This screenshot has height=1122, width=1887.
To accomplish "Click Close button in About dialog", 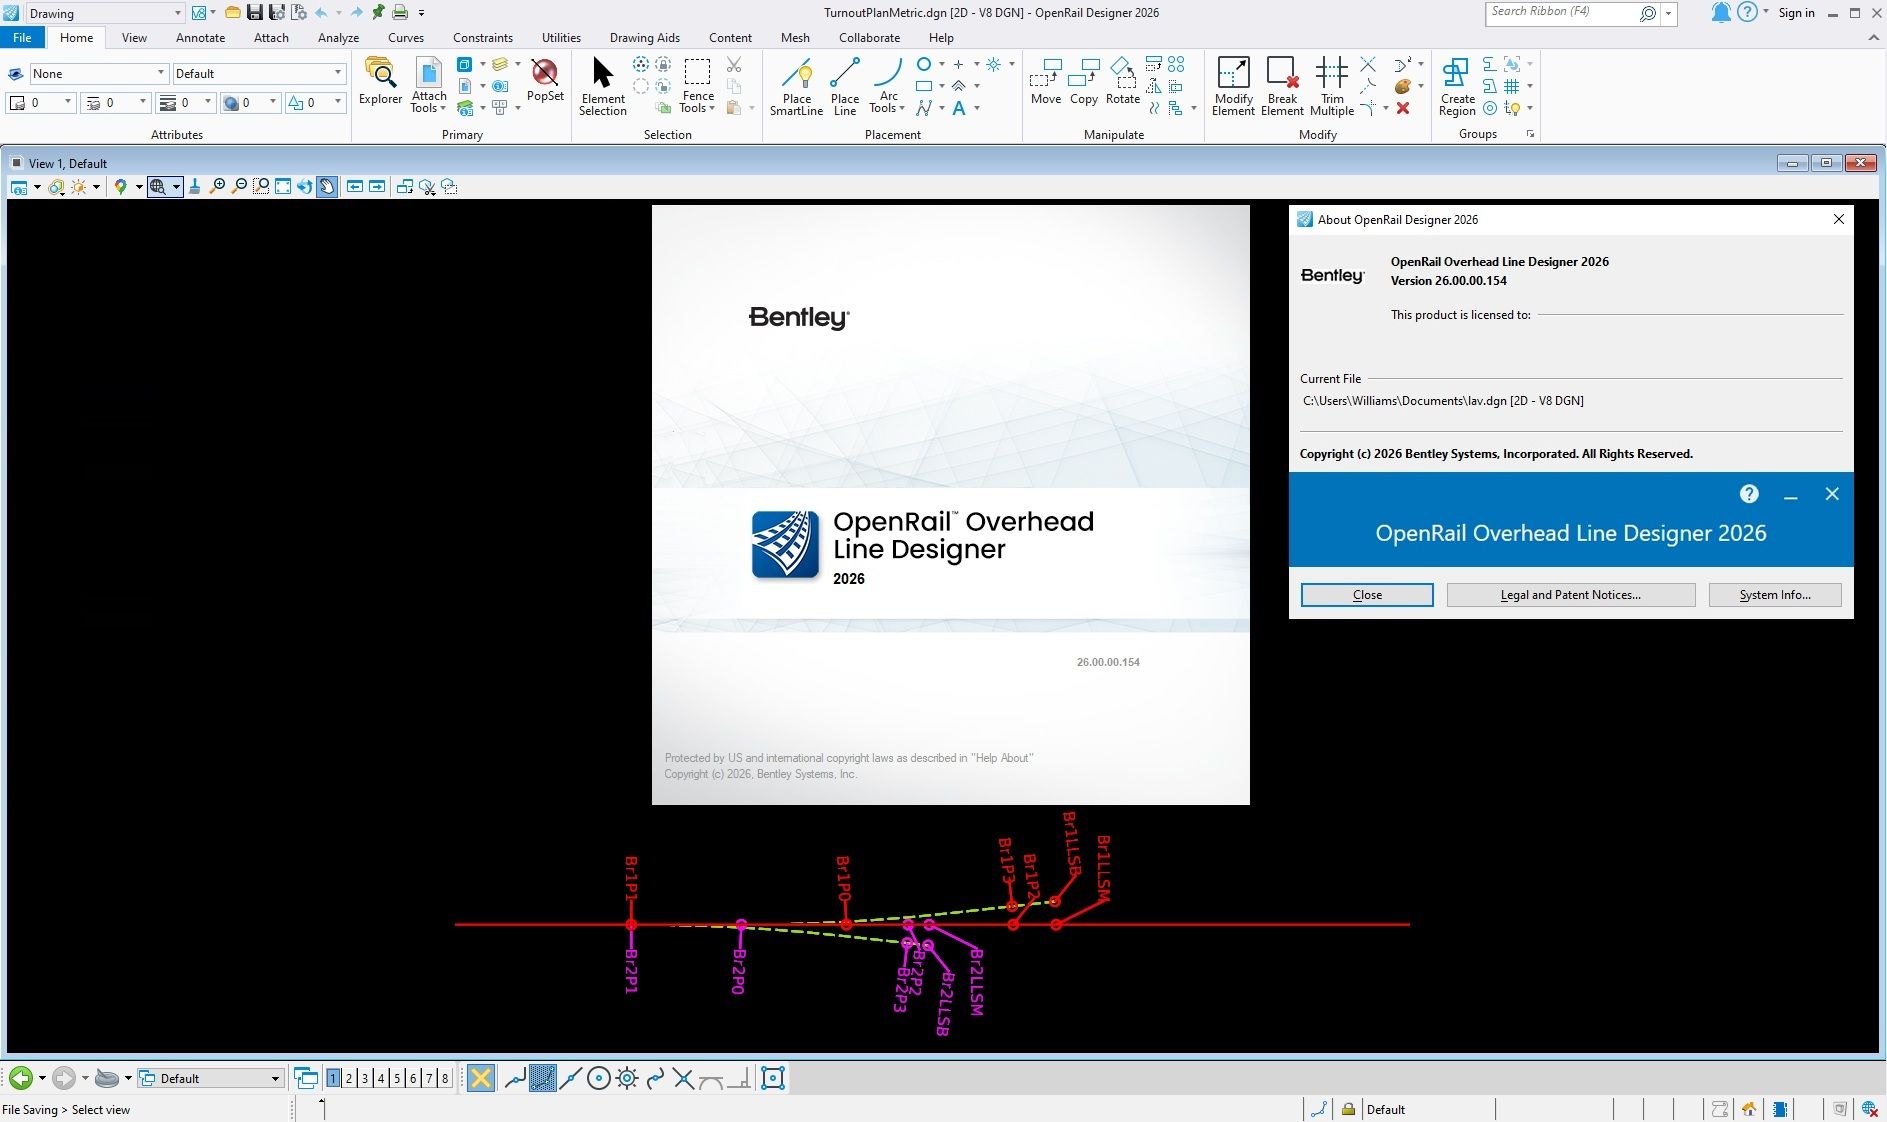I will pos(1367,595).
